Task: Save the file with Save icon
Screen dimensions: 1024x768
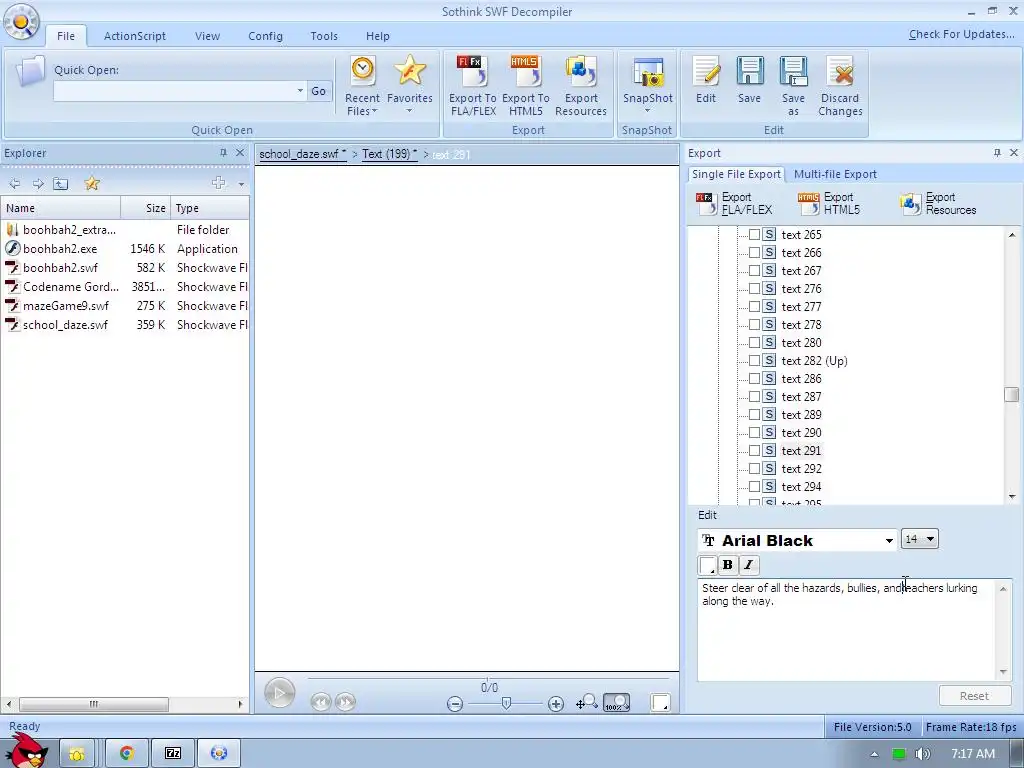Action: tap(749, 81)
